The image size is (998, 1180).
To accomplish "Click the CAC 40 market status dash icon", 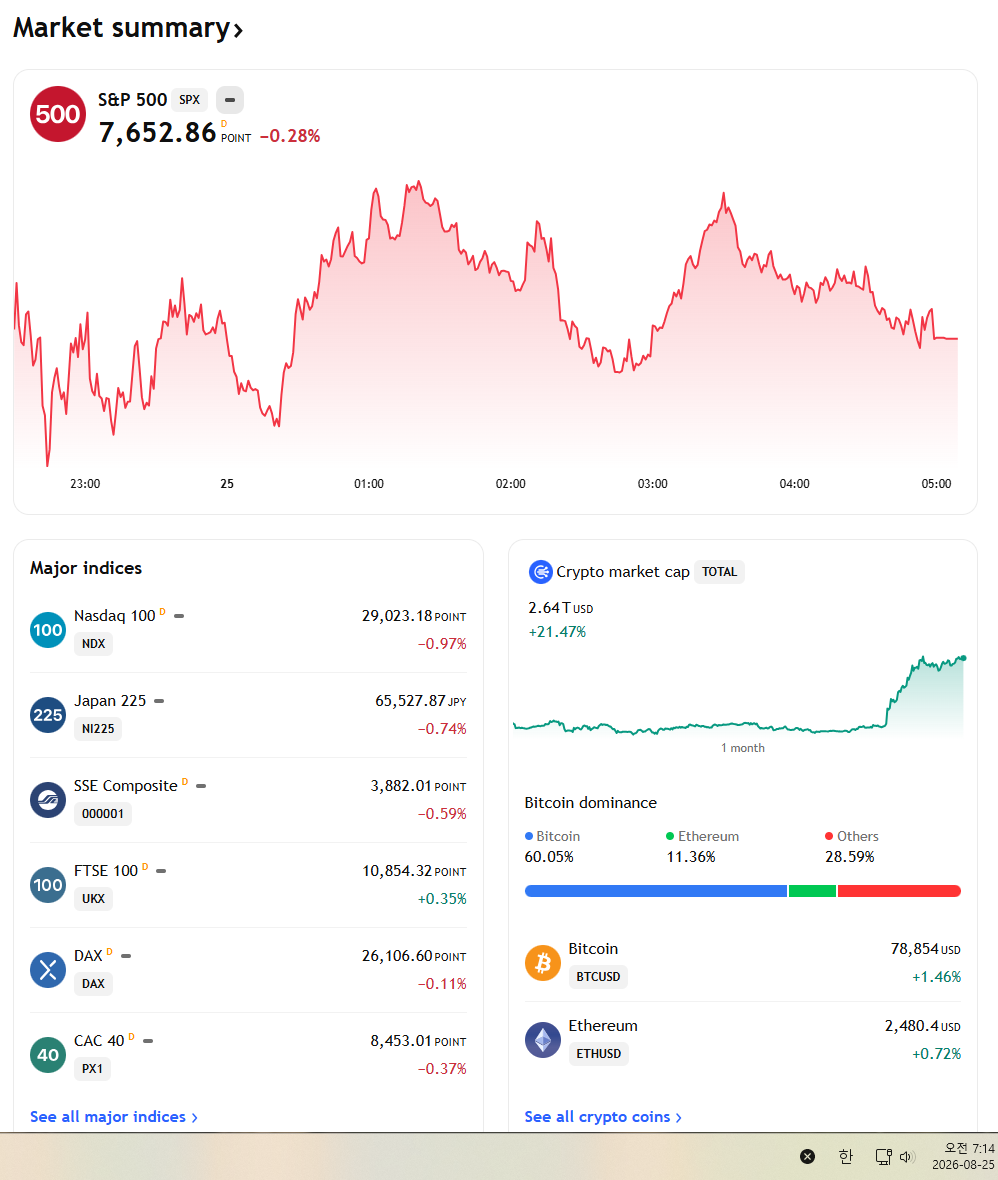I will click(148, 1041).
